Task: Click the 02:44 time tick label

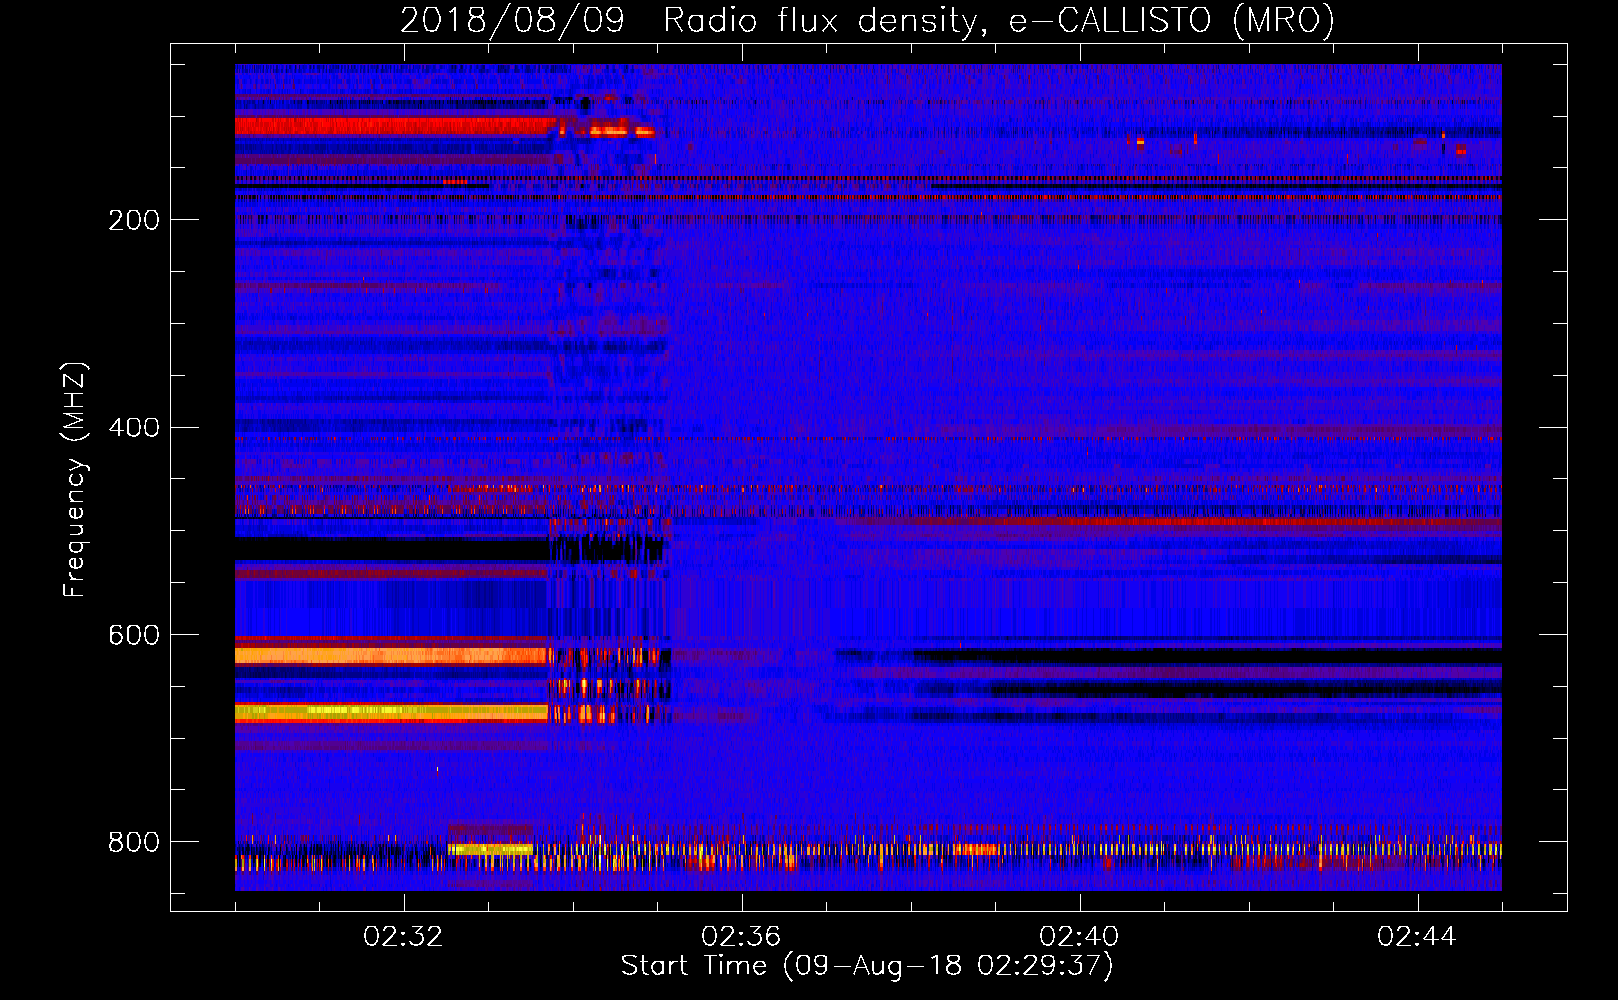Action: click(x=1417, y=937)
